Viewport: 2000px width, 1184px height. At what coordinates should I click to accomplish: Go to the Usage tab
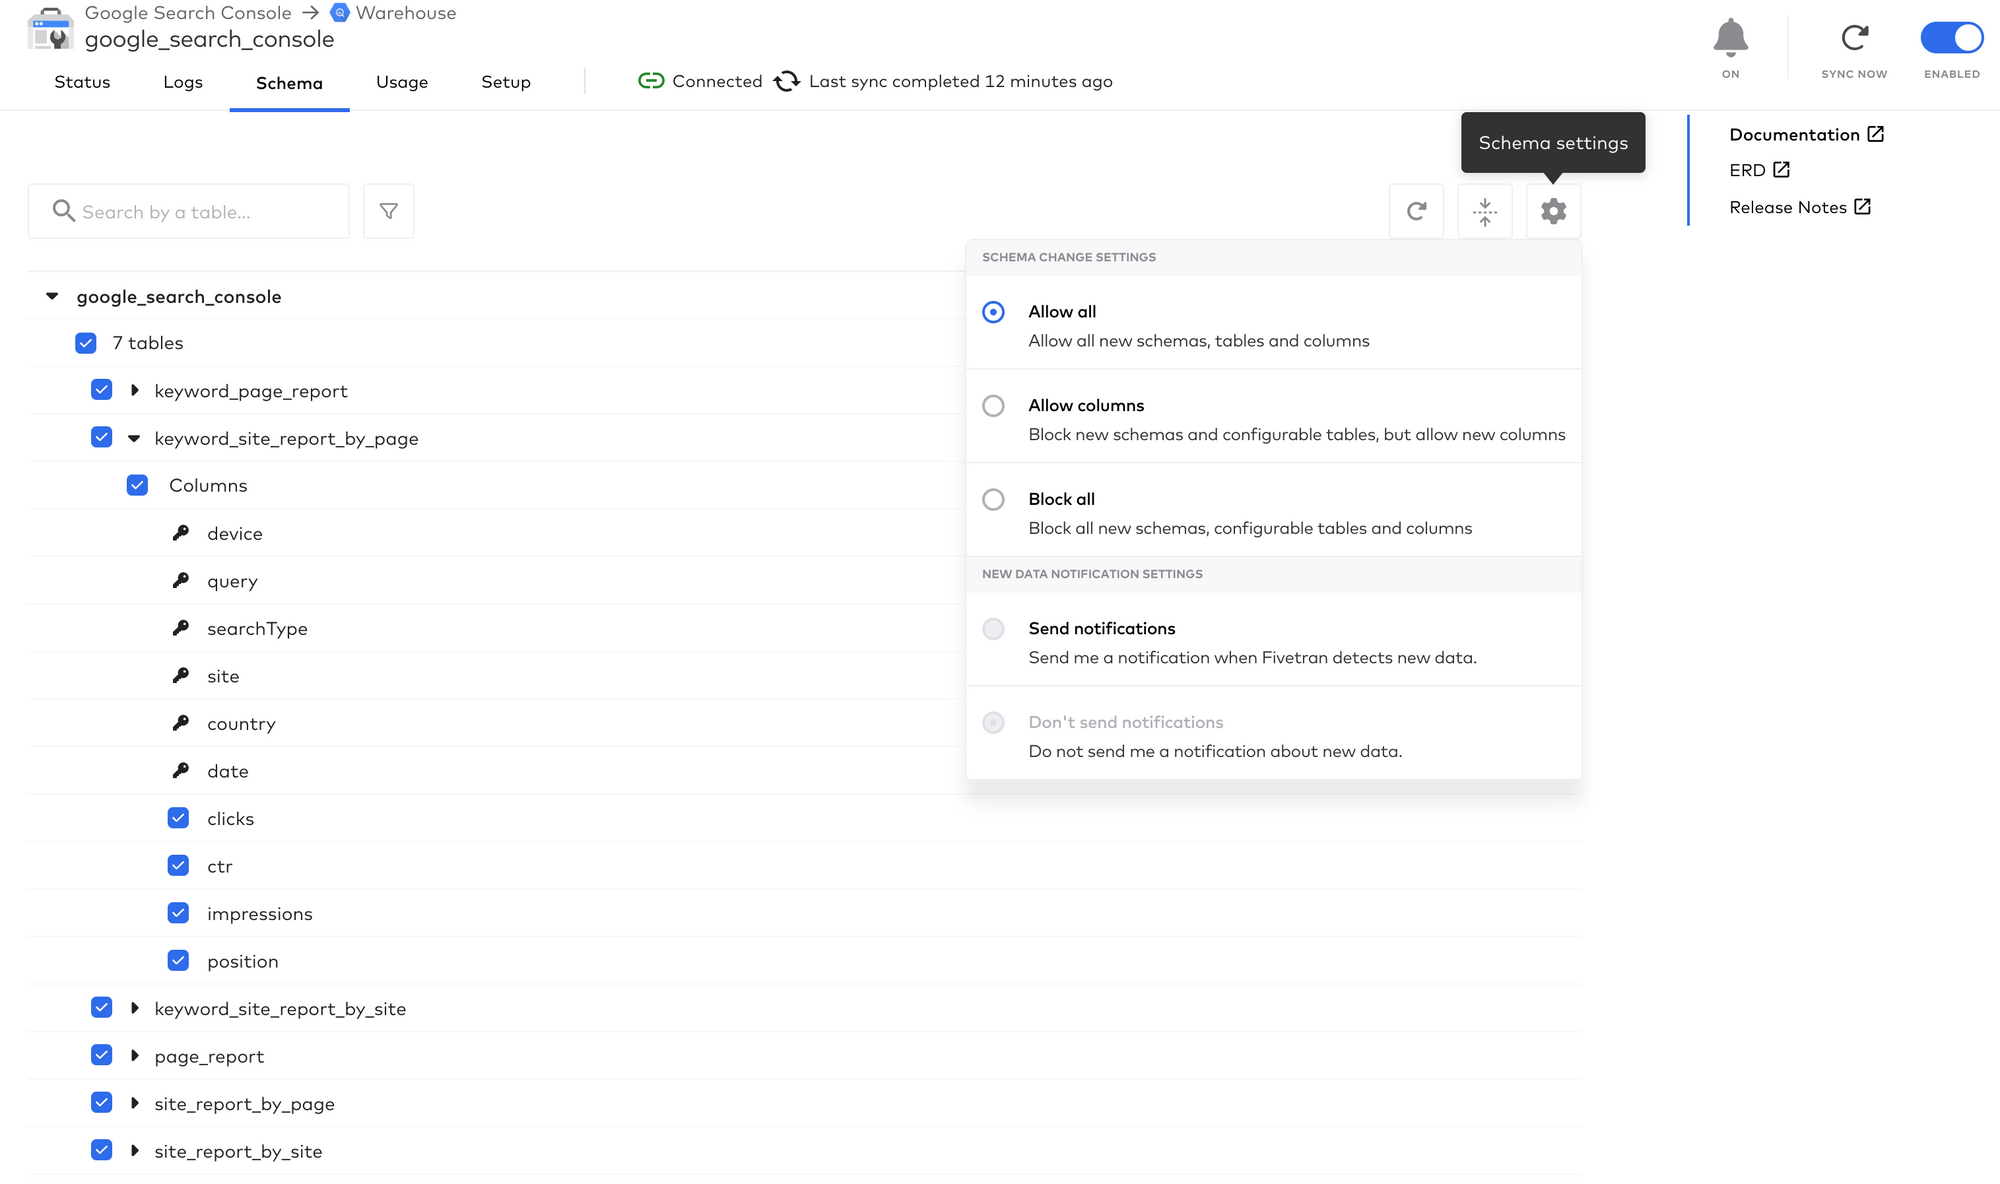[x=402, y=82]
